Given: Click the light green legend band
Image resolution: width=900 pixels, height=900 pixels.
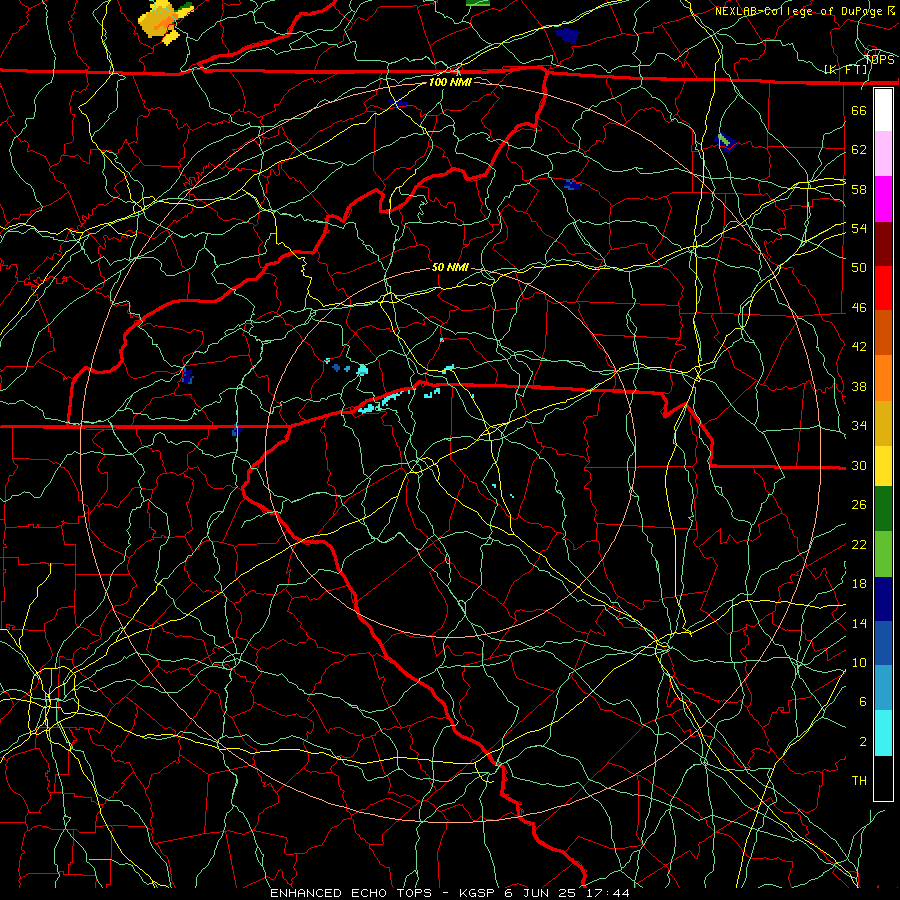Looking at the screenshot, I should (x=883, y=554).
